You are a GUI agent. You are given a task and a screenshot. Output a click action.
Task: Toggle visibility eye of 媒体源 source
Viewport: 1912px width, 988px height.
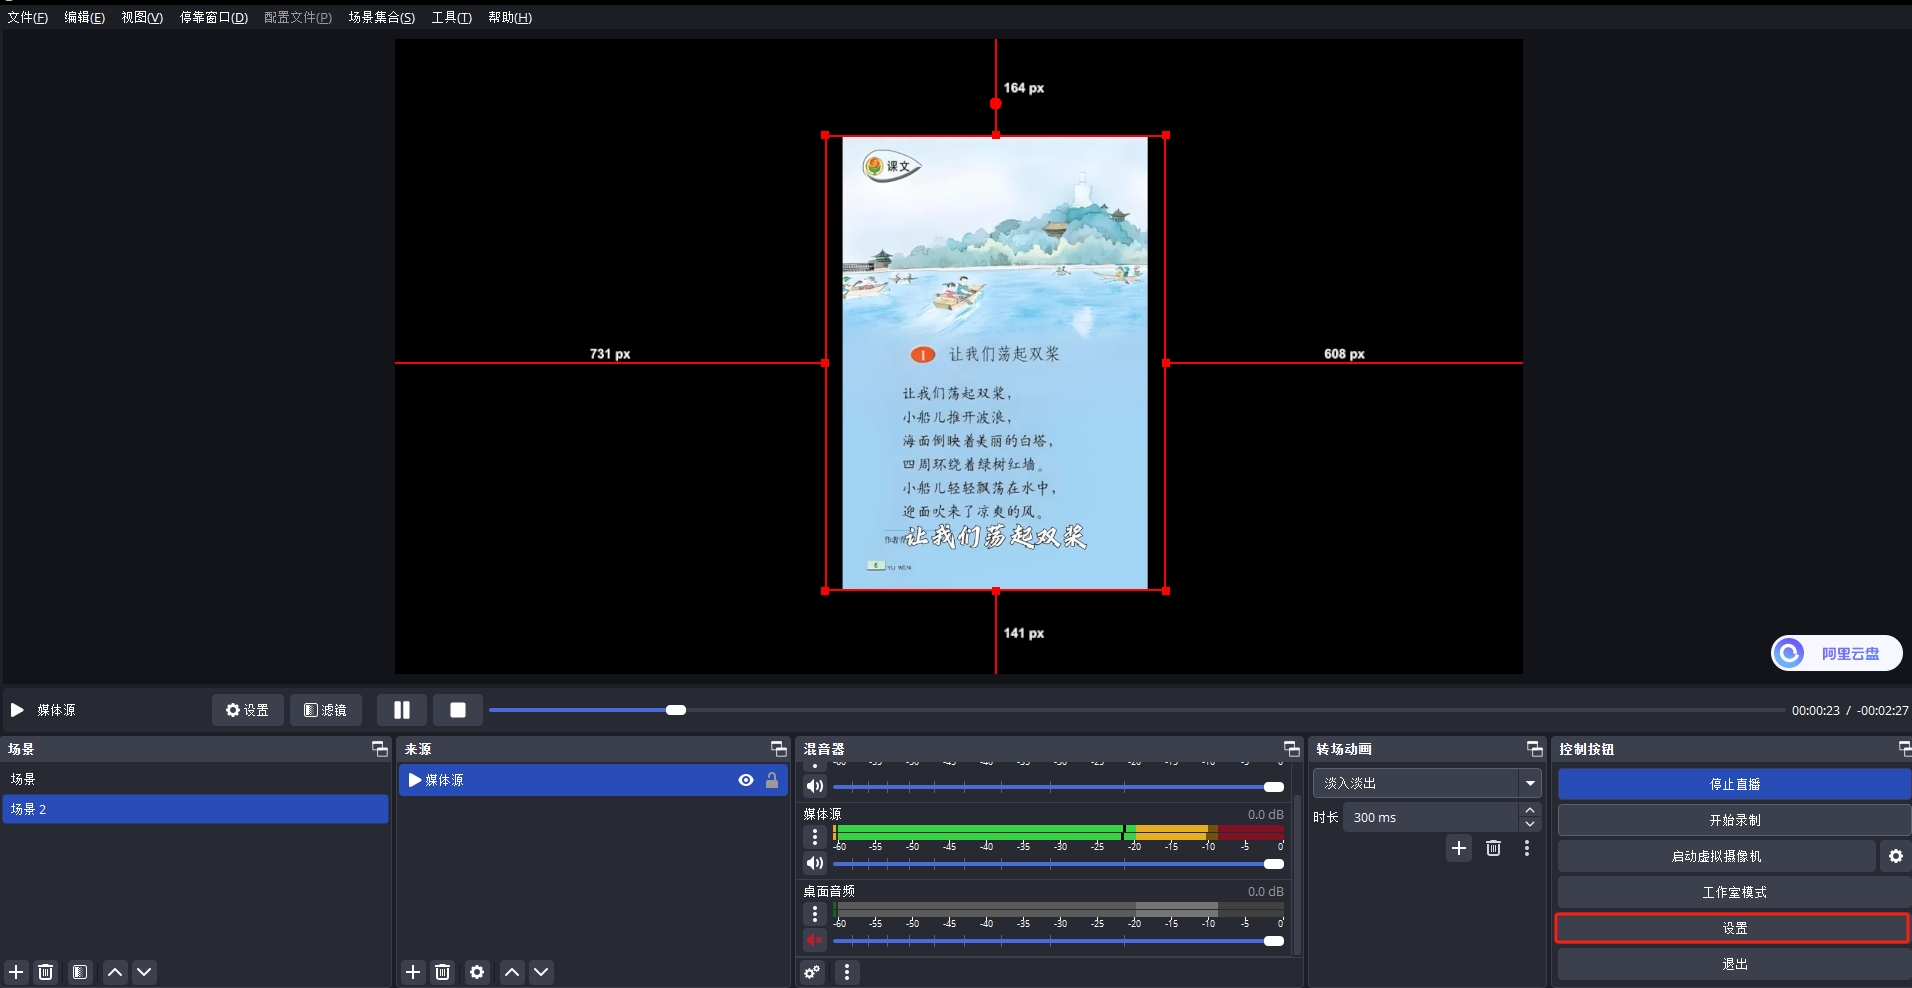tap(746, 780)
